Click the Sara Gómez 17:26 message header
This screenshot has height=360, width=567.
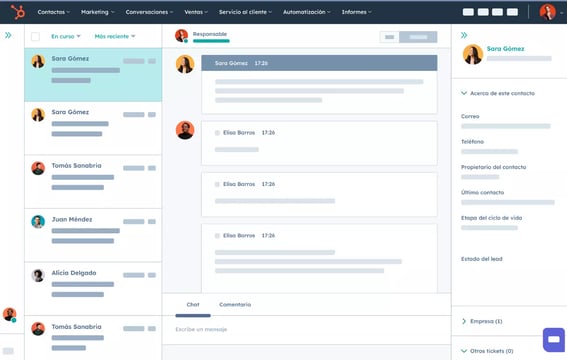point(319,63)
